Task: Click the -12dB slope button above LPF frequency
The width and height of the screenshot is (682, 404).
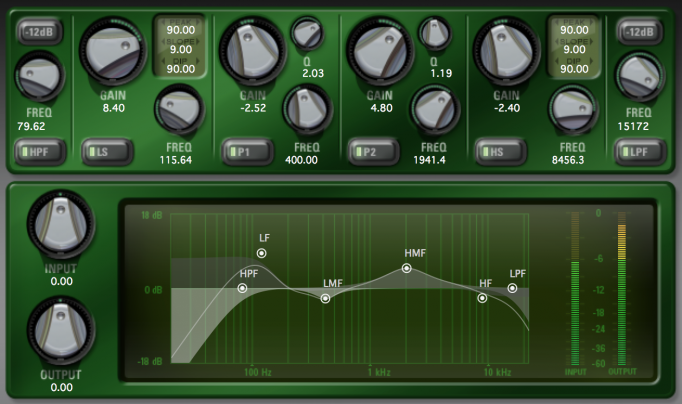Action: coord(639,32)
